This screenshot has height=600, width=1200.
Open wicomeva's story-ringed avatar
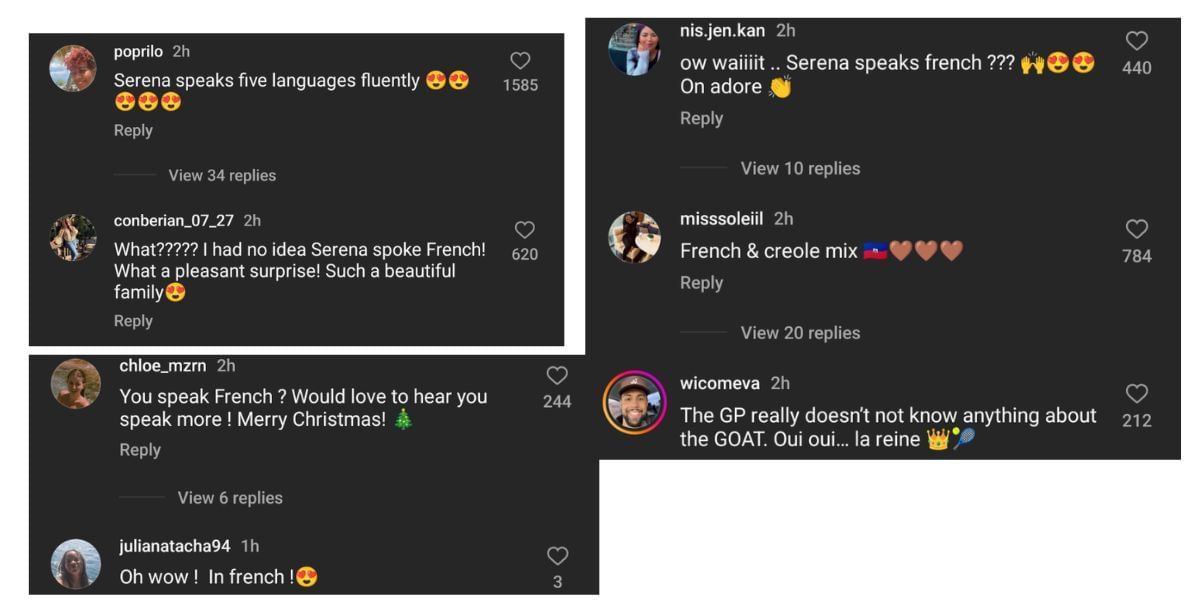point(634,403)
